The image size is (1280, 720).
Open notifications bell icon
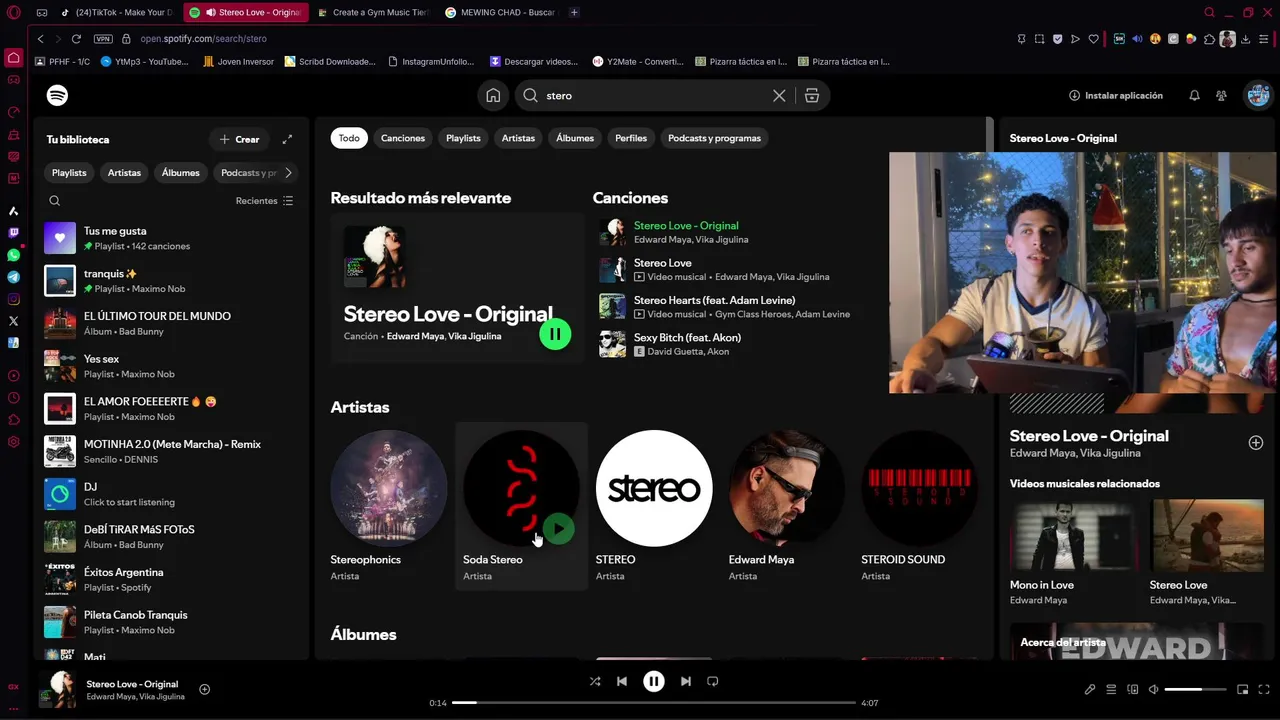point(1194,95)
